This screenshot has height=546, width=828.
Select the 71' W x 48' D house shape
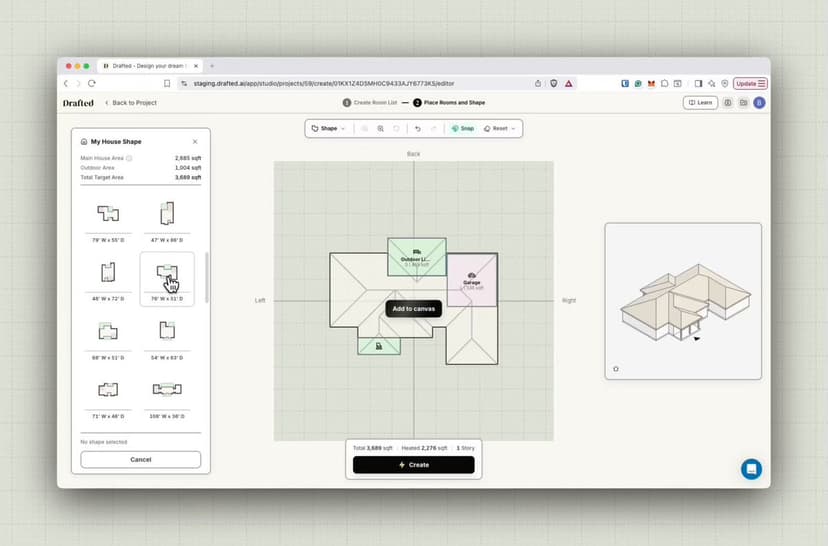108,397
